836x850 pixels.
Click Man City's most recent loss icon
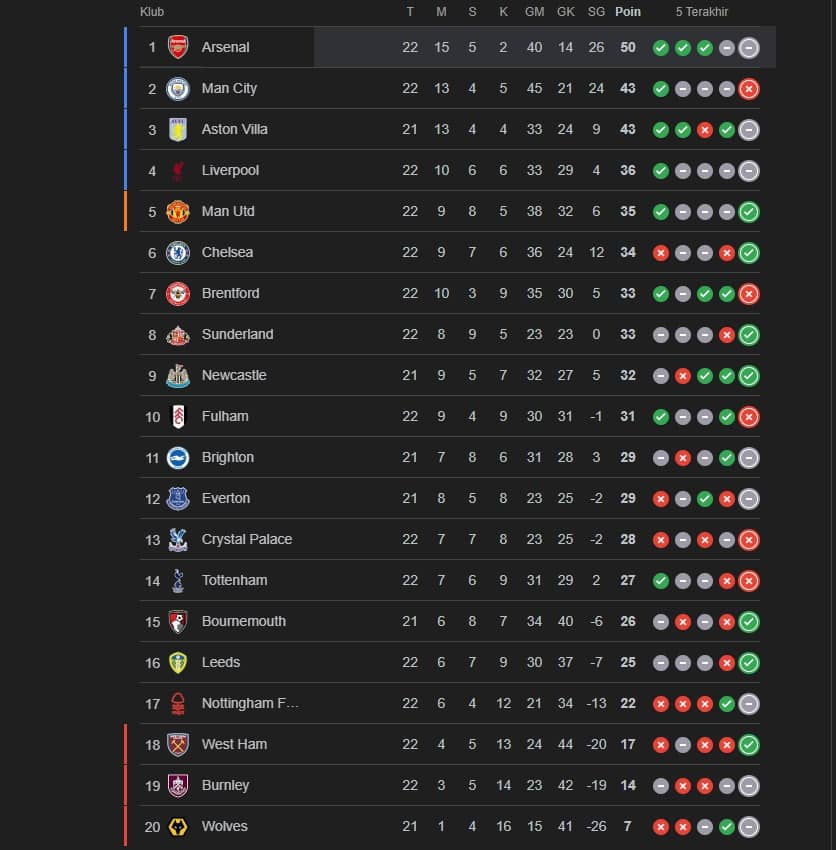point(749,88)
